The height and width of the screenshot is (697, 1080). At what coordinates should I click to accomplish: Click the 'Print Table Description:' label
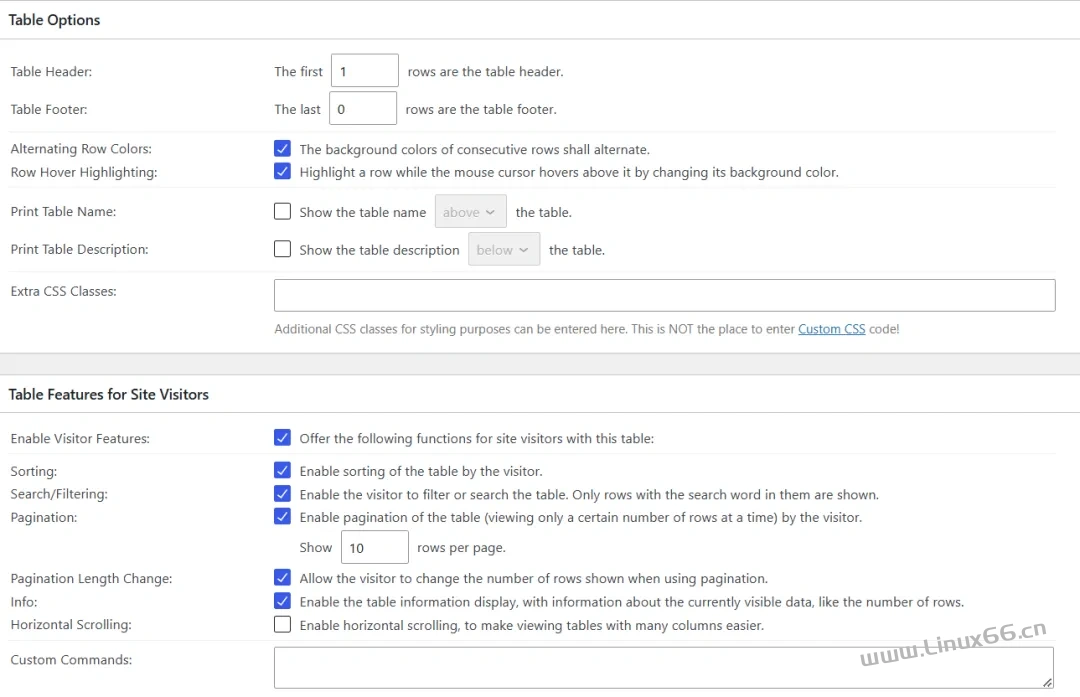point(79,249)
